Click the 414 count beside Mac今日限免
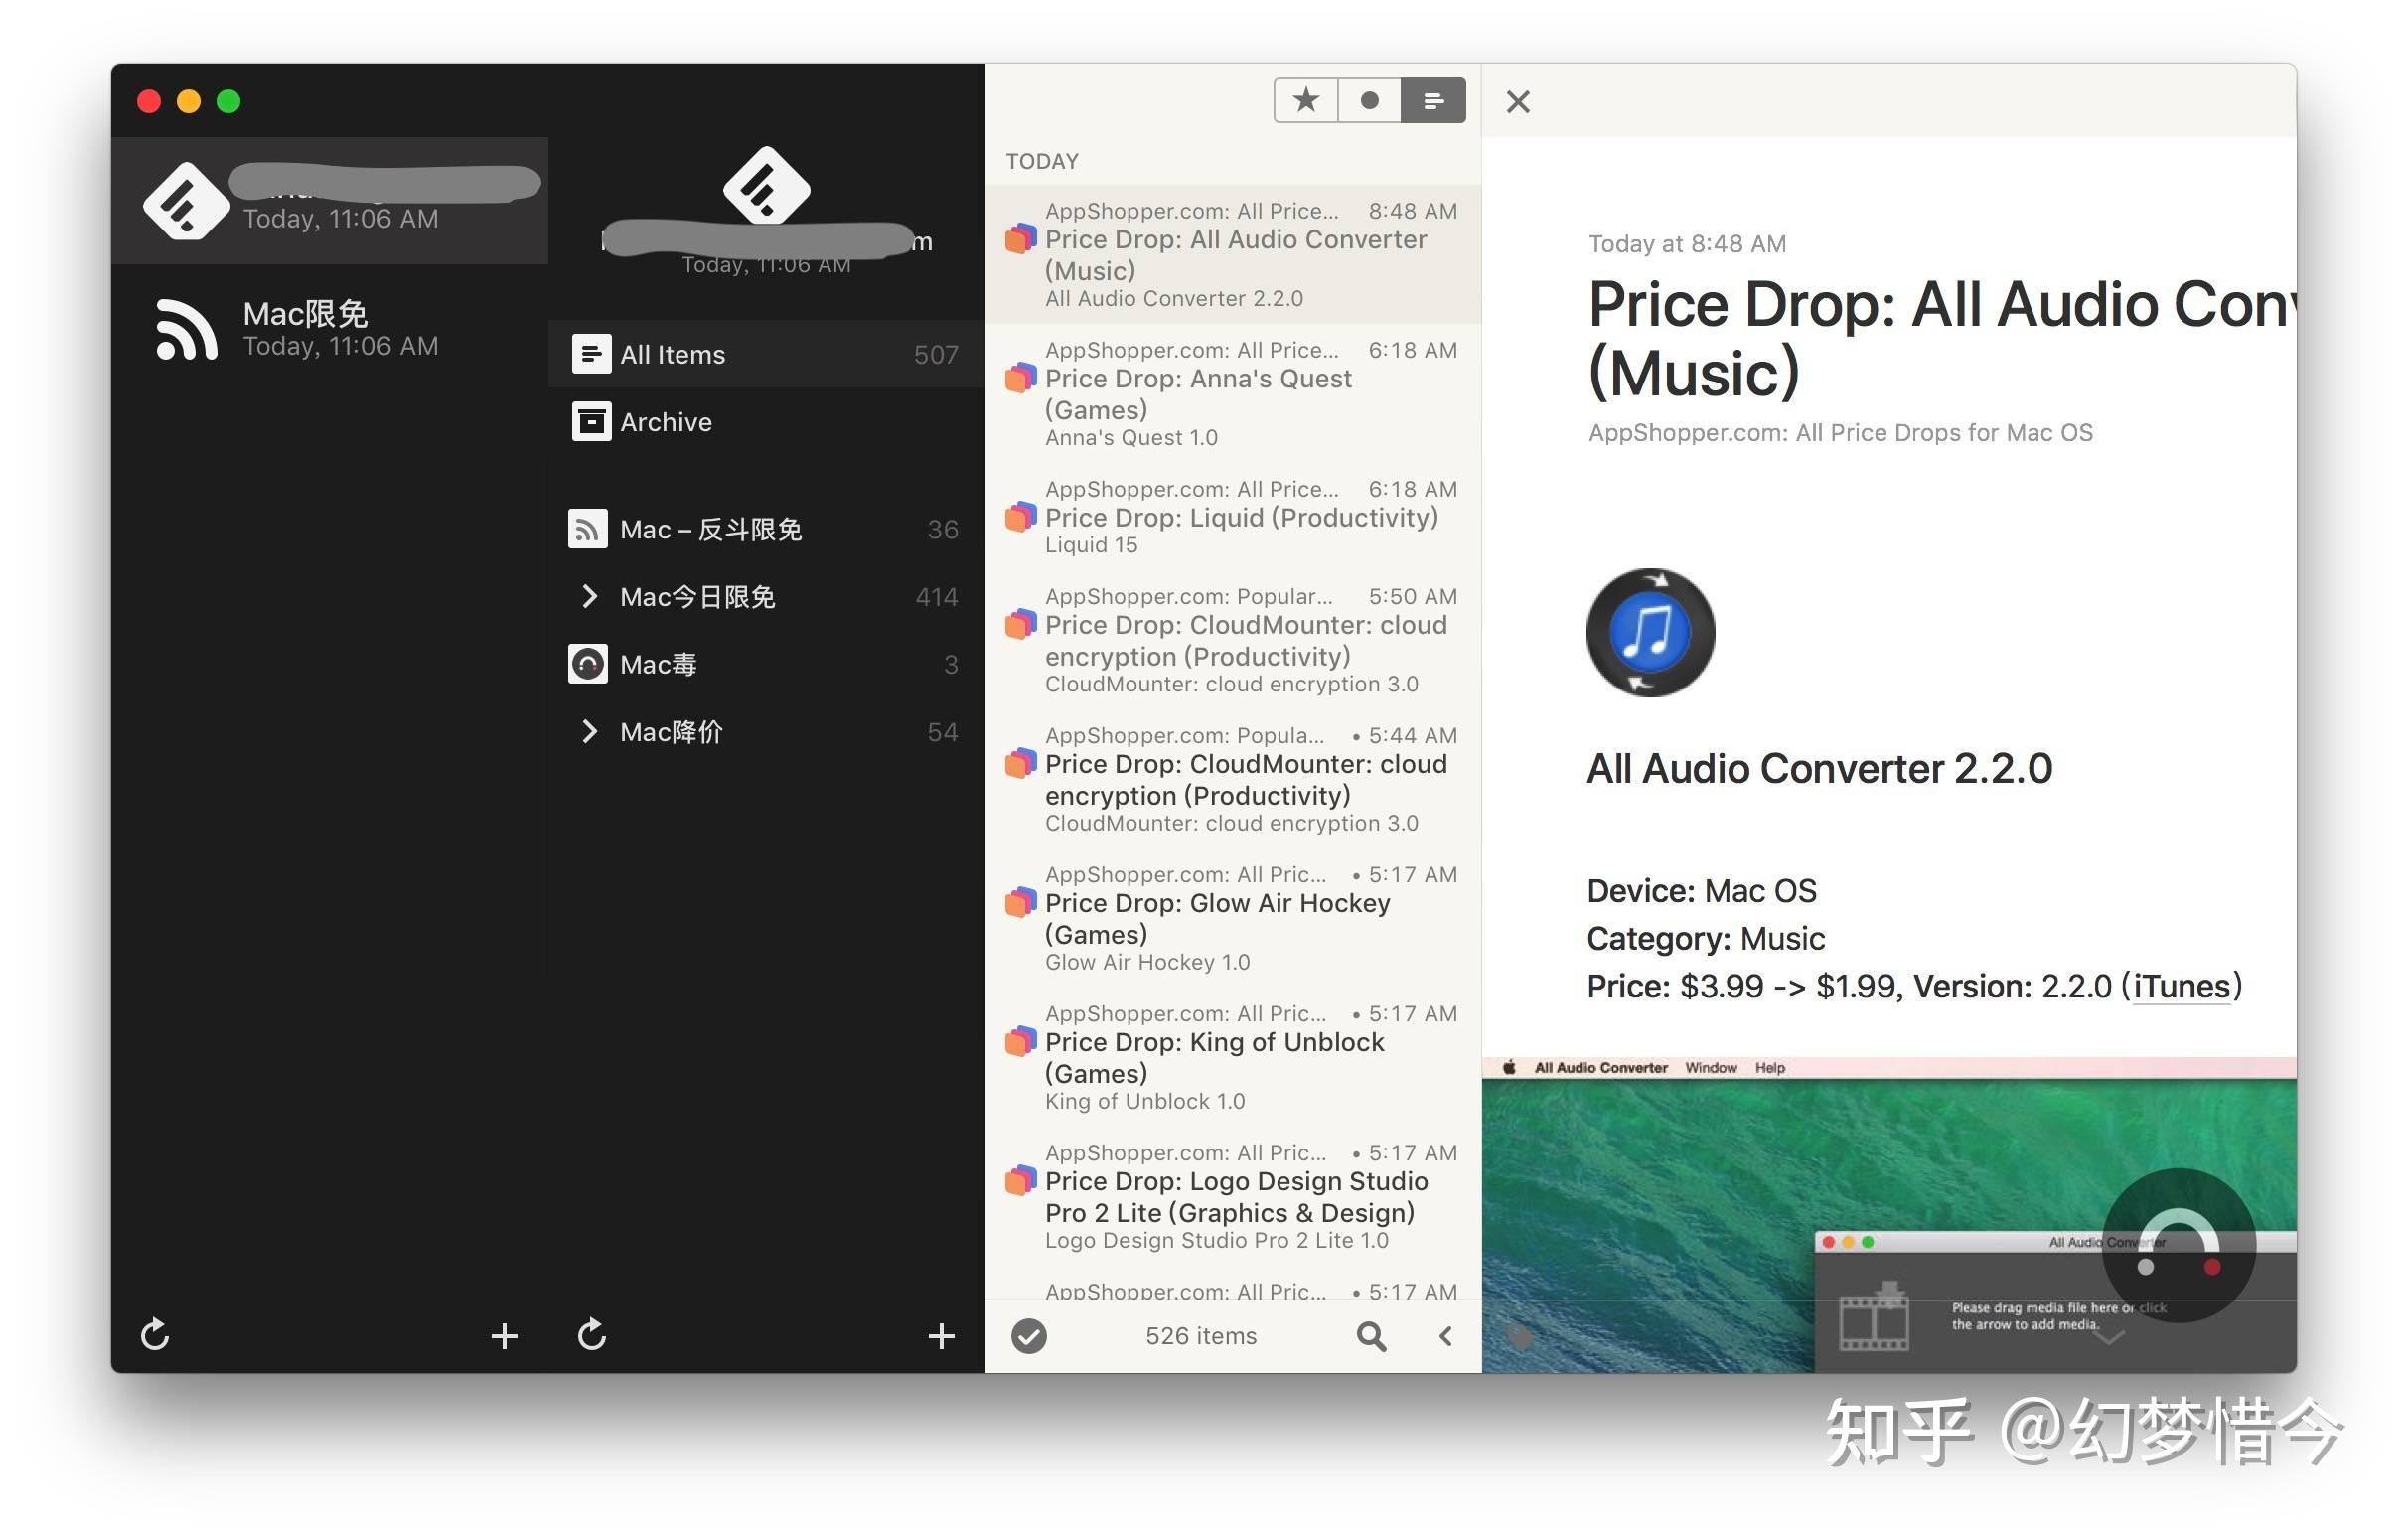The image size is (2408, 1532). click(936, 597)
